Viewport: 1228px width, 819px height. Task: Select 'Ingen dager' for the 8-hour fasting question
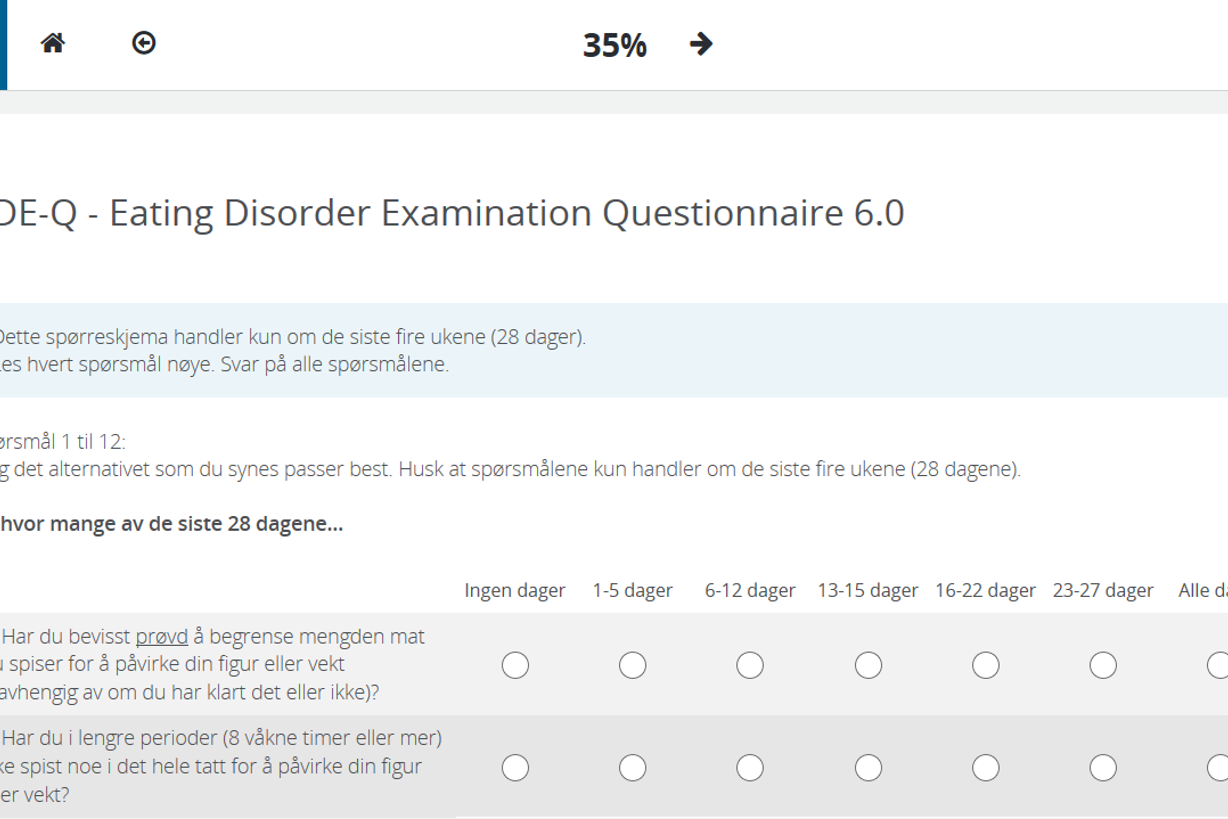click(515, 767)
